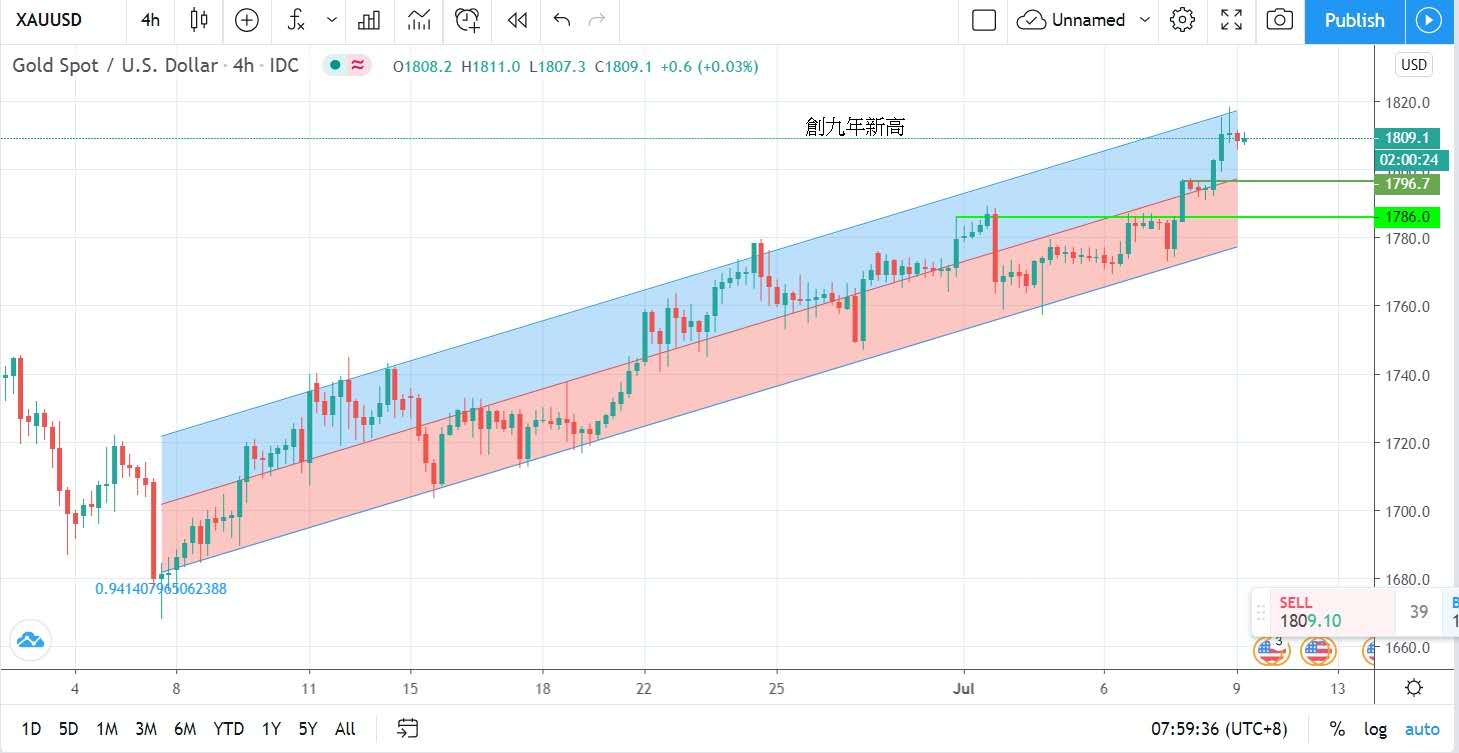This screenshot has height=753, width=1459.
Task: Open the Indicators fx button
Action: (x=296, y=20)
